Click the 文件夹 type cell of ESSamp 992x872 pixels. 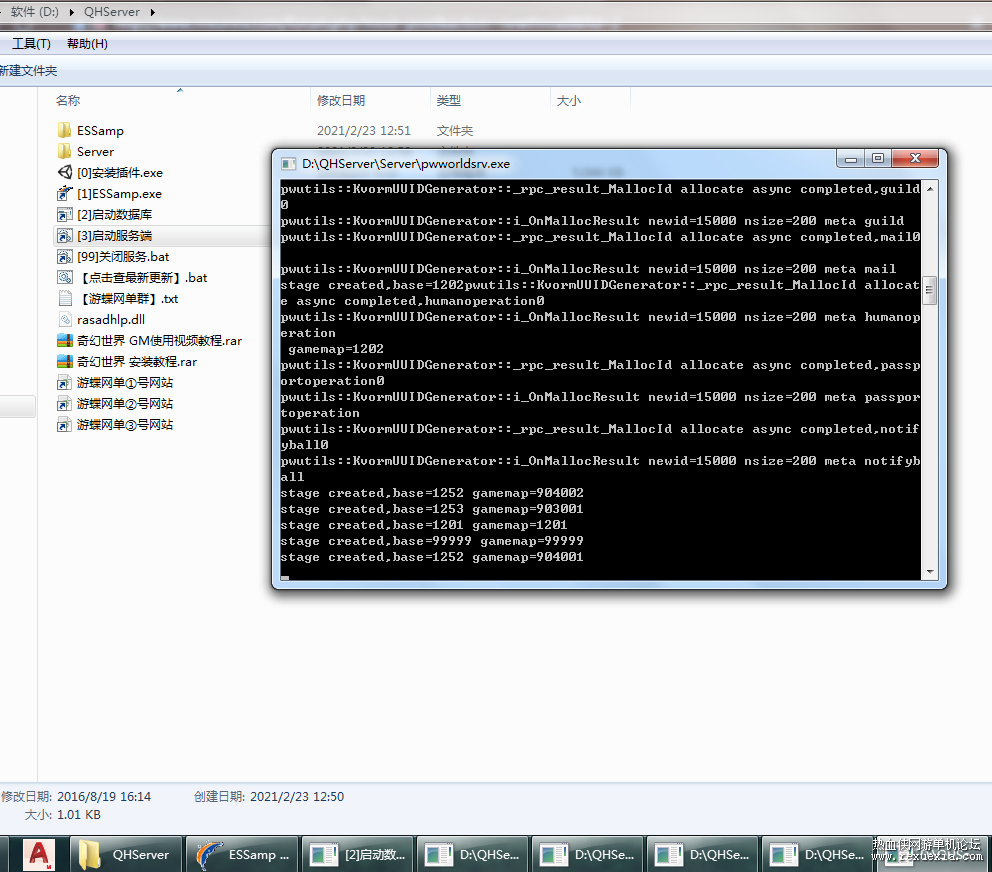coord(454,130)
